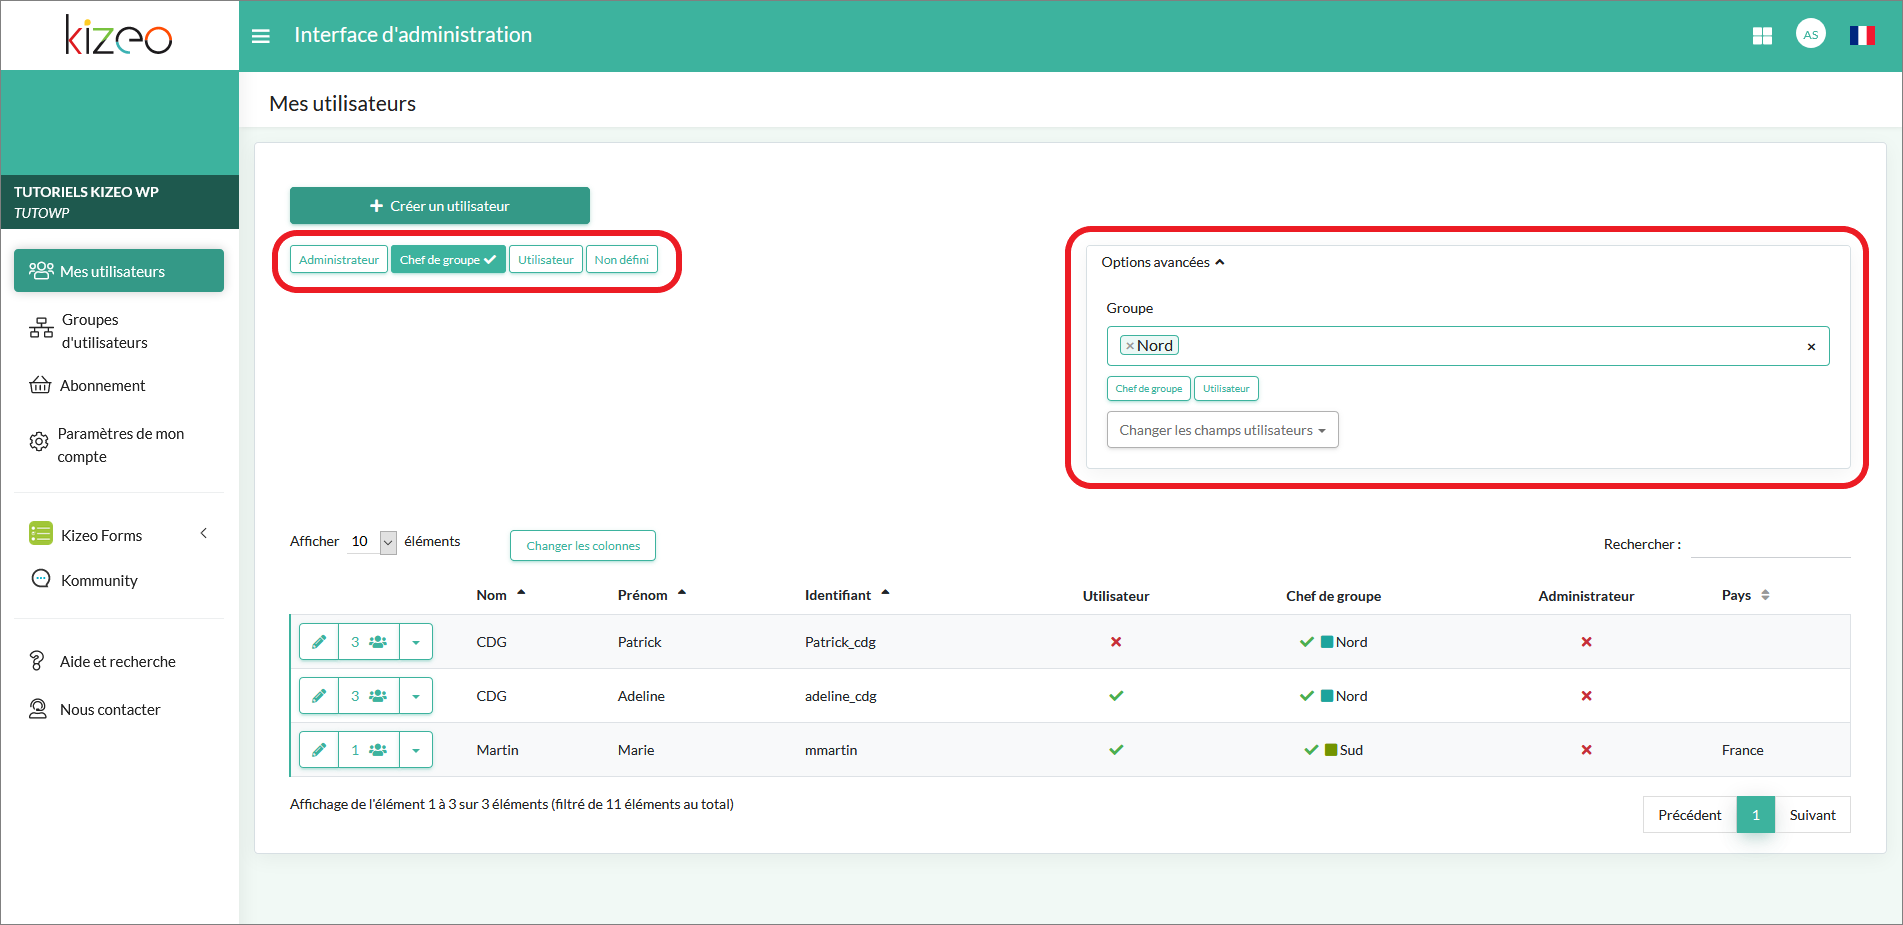Click the France cell in Marie's row

tap(1742, 750)
